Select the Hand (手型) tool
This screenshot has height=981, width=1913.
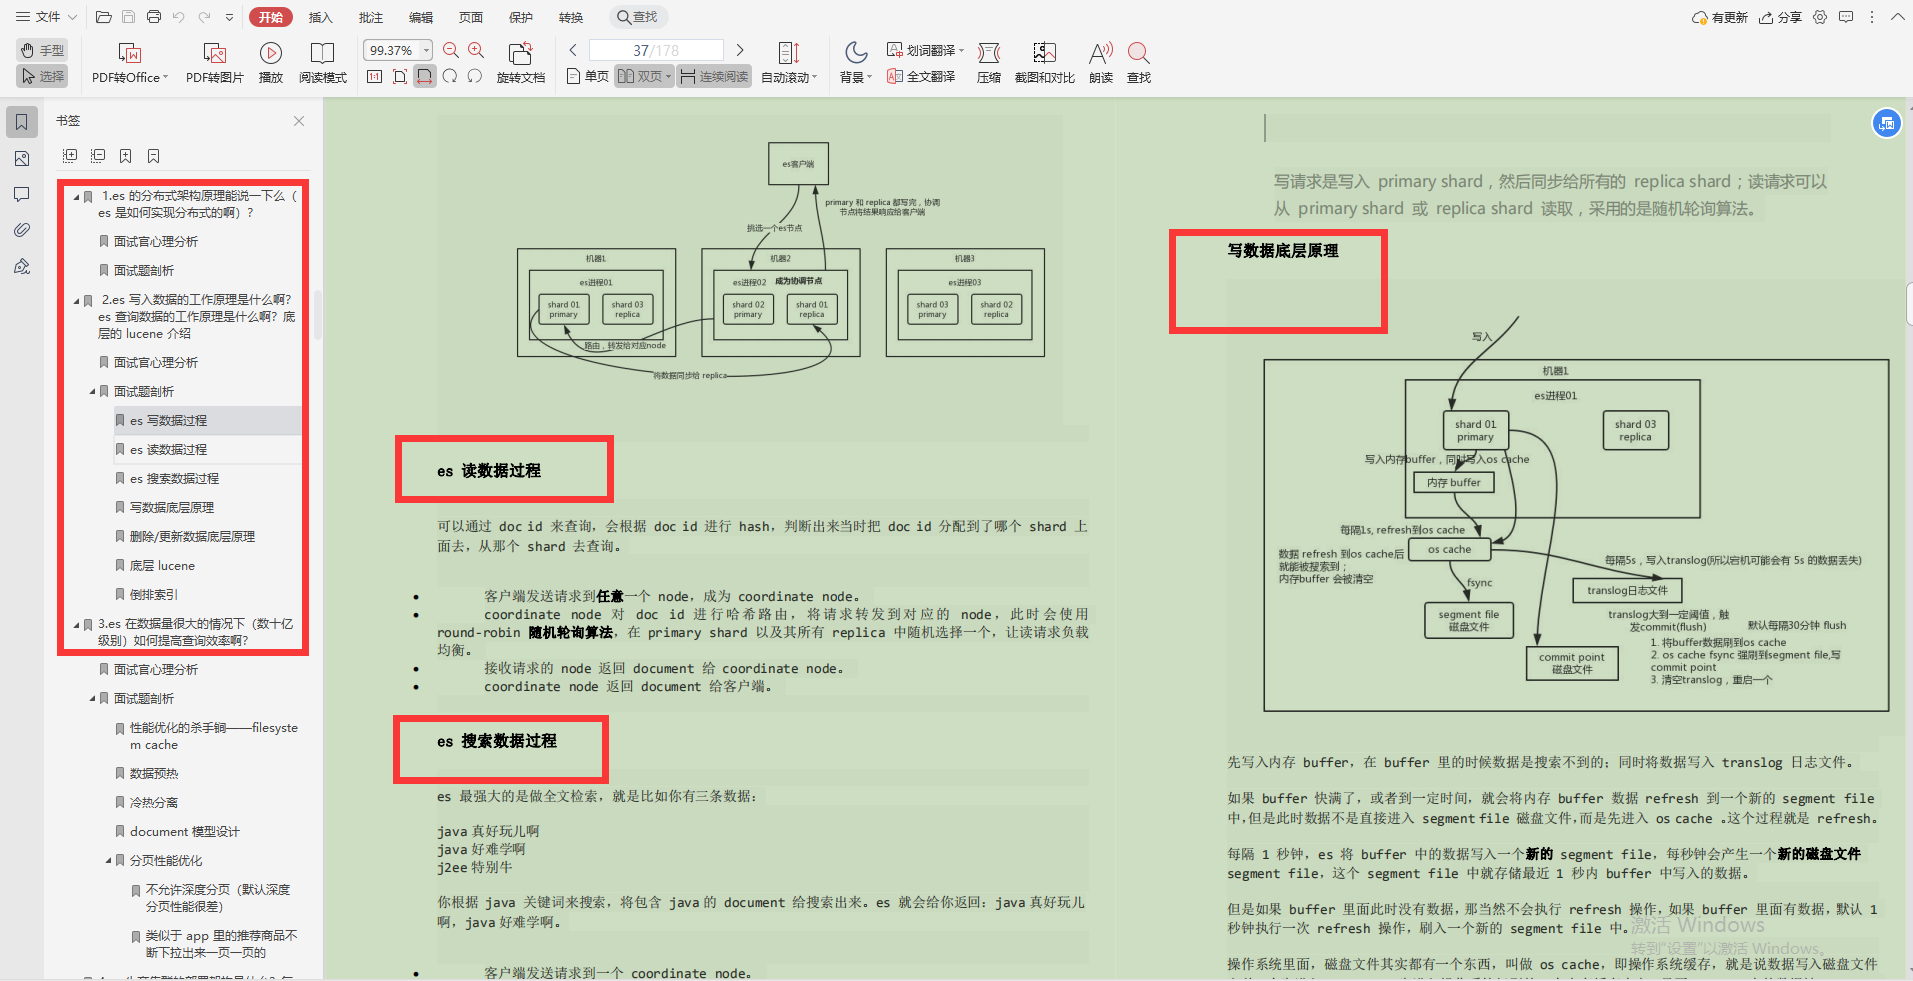coord(42,50)
